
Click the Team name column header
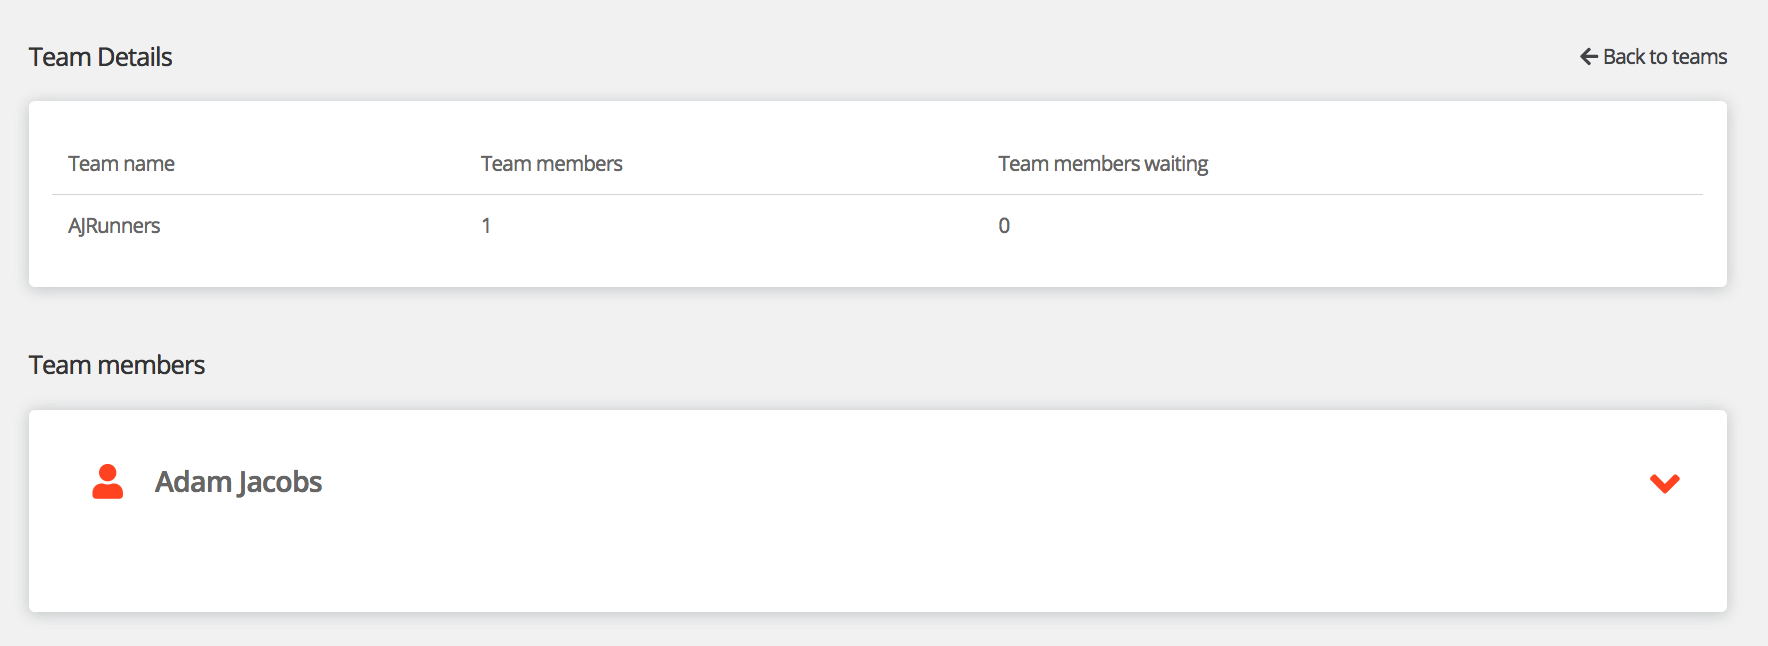121,164
